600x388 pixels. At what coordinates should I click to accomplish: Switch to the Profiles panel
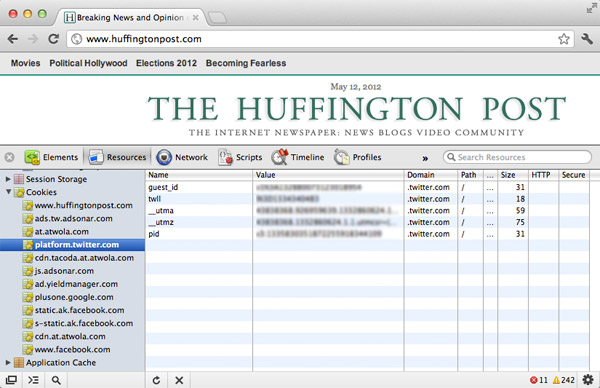[357, 157]
